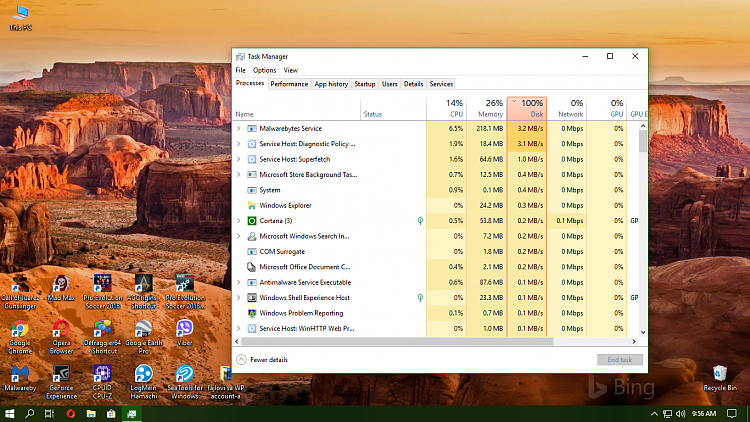Open ACOrigins shortcut on desktop
This screenshot has width=750, height=422.
tap(143, 292)
